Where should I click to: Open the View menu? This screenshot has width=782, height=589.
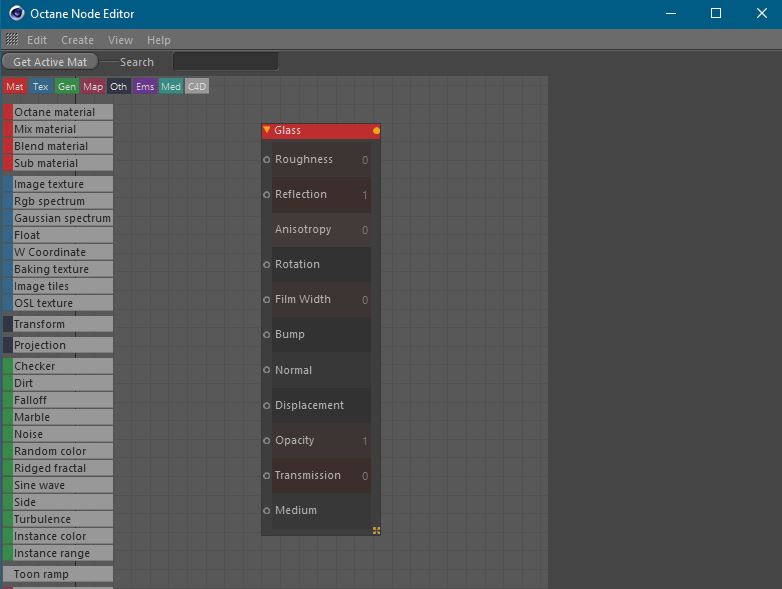click(x=120, y=40)
